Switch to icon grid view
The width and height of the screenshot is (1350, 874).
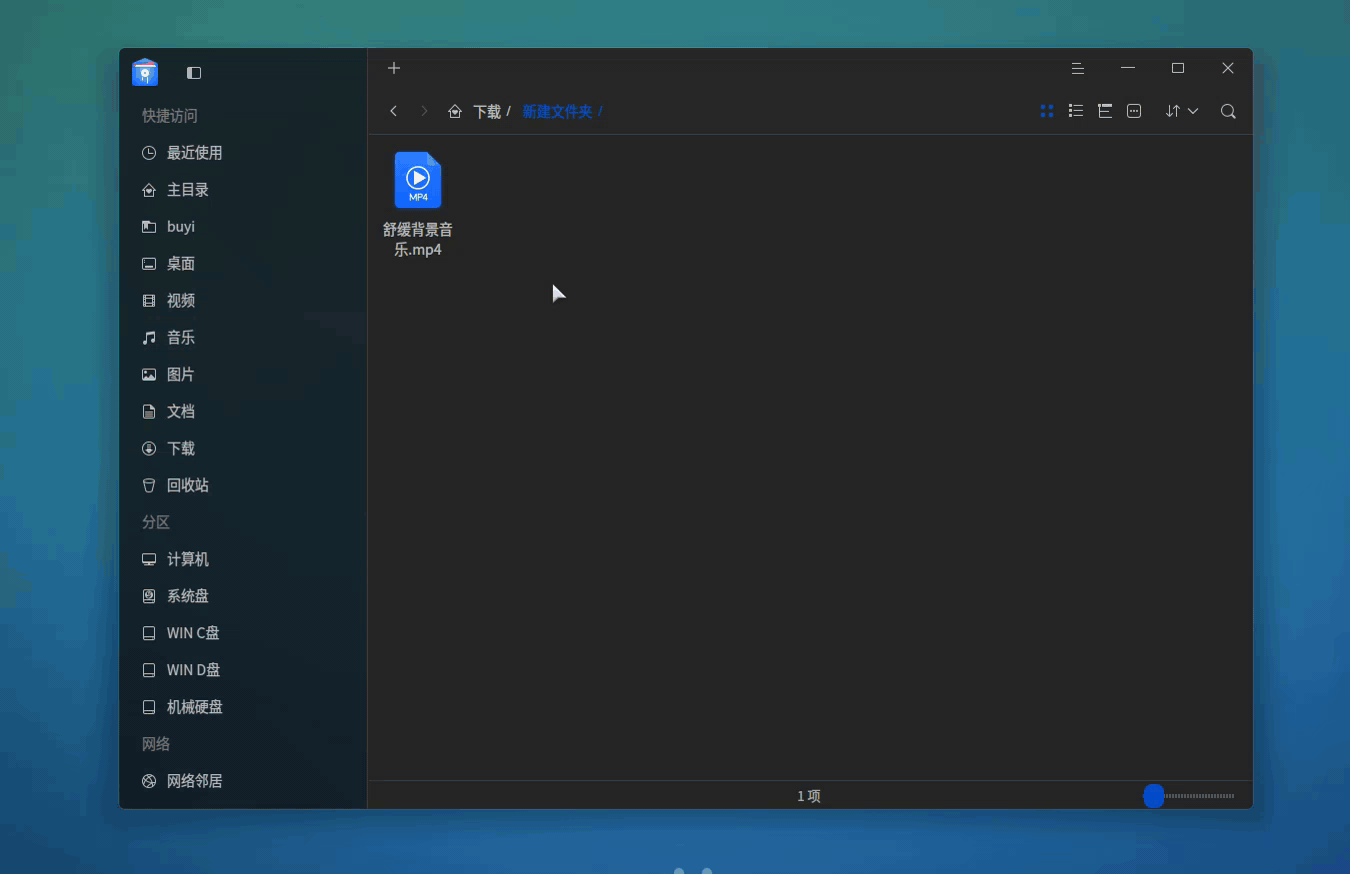(1047, 111)
